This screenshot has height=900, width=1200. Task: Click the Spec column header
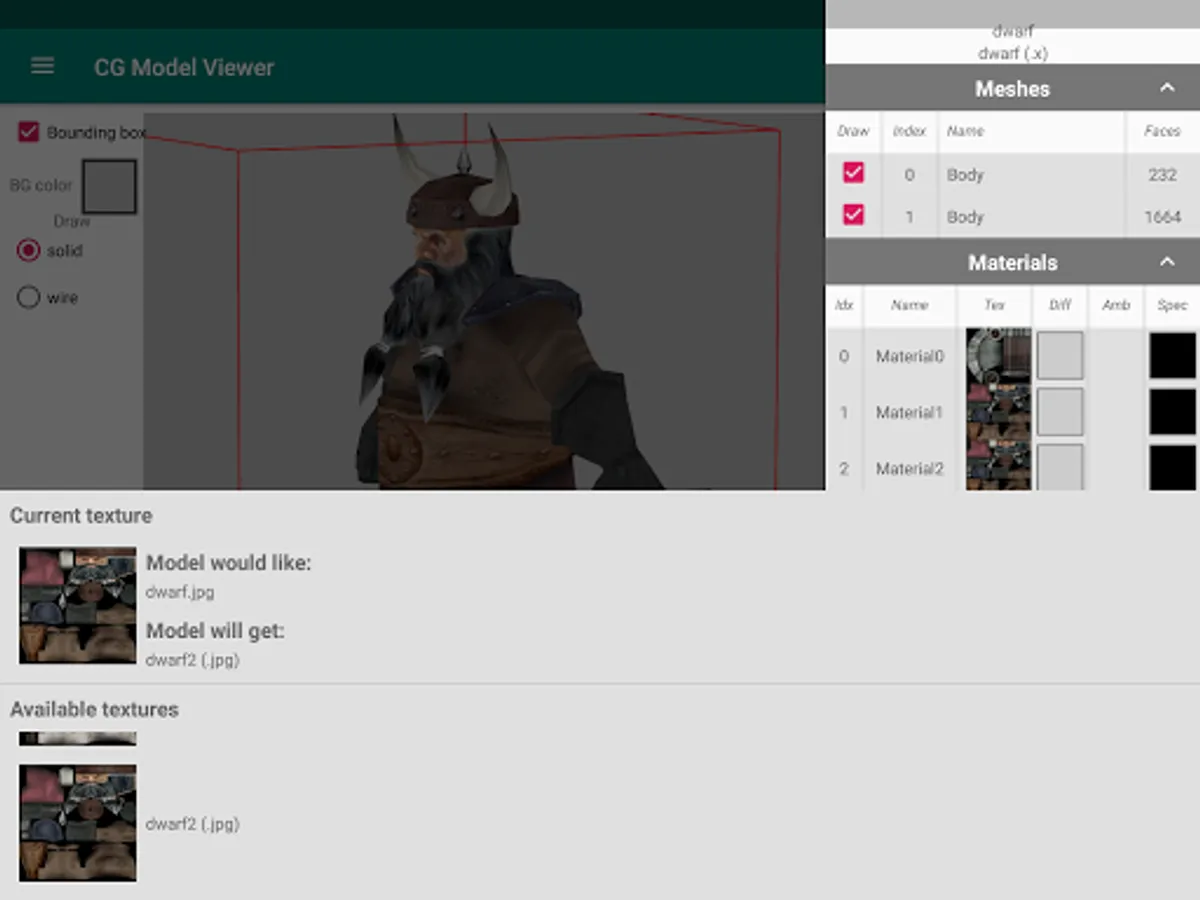(x=1172, y=305)
